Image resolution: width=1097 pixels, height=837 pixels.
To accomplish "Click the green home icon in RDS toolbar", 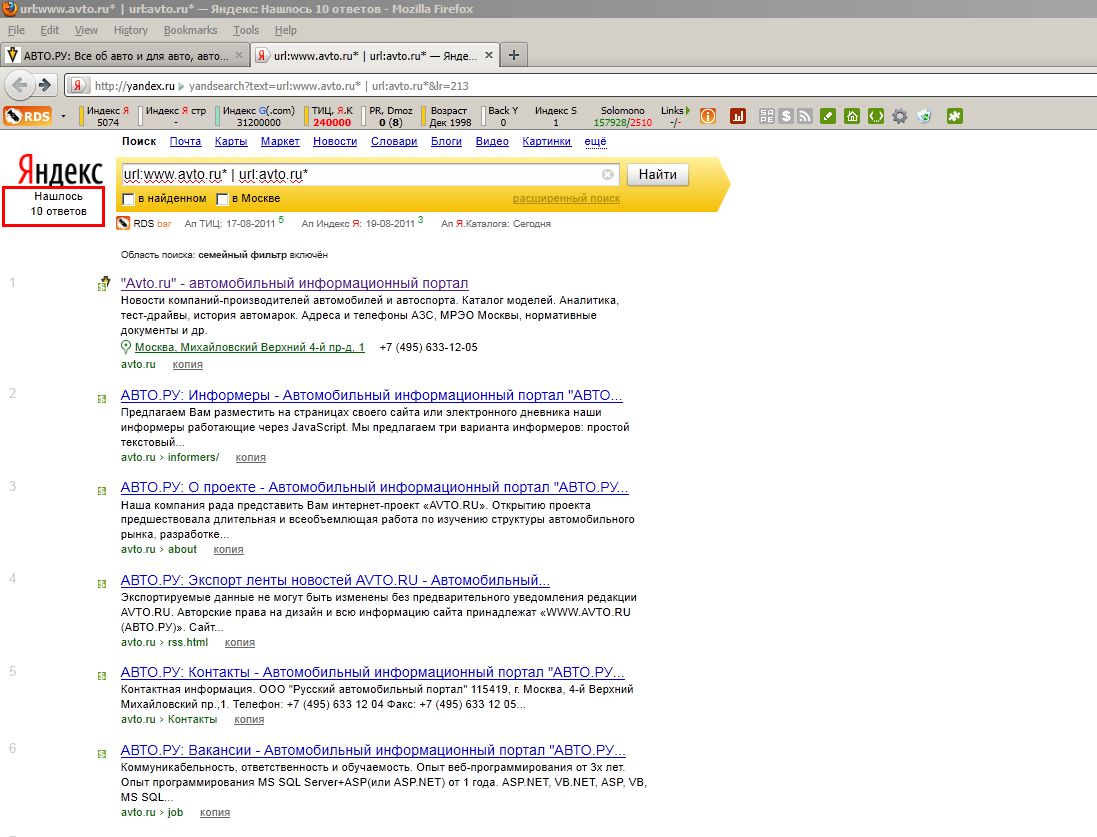I will coord(852,116).
